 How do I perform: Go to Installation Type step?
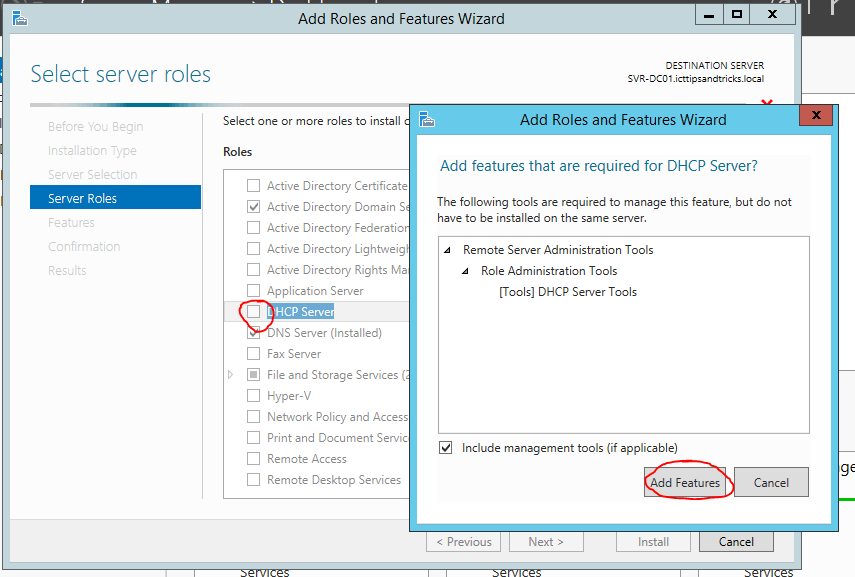92,151
